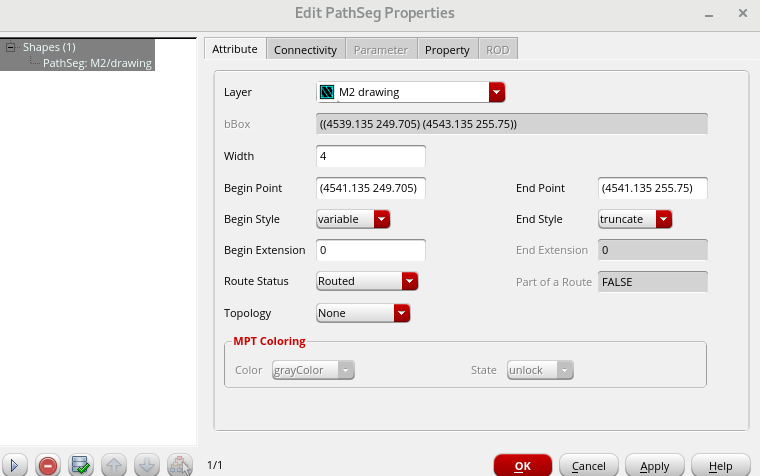Open the End Style dropdown

tap(664, 219)
